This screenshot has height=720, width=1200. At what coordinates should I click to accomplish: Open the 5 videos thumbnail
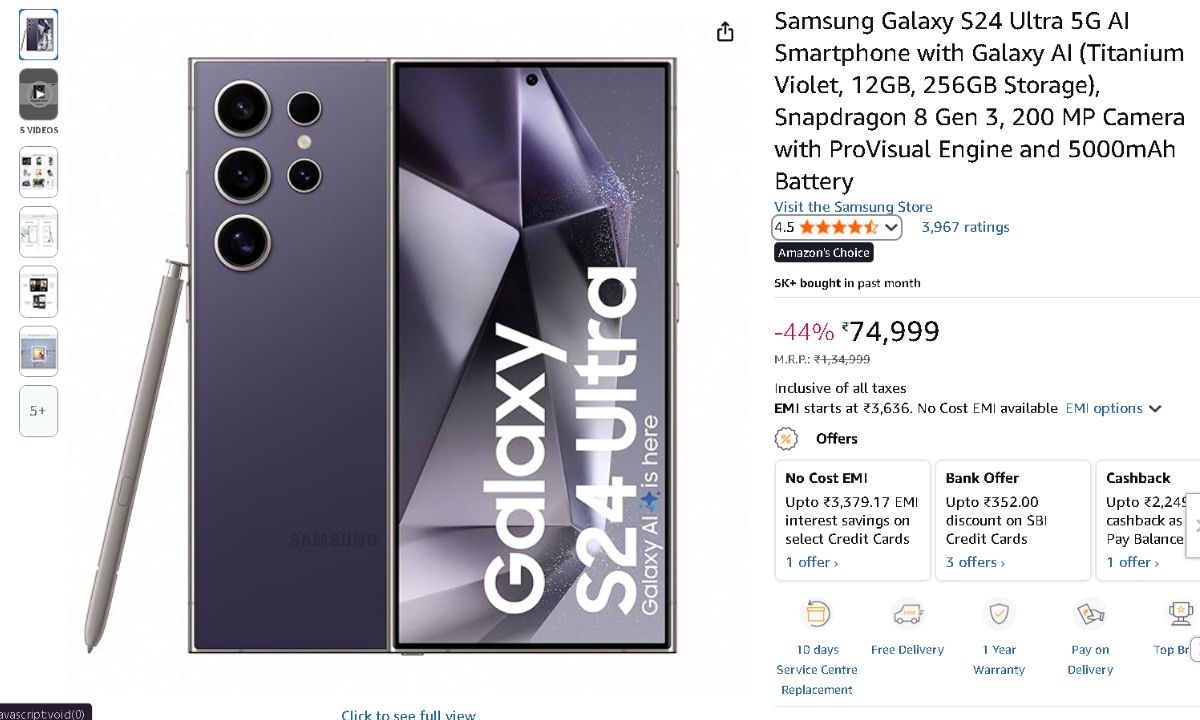click(39, 95)
